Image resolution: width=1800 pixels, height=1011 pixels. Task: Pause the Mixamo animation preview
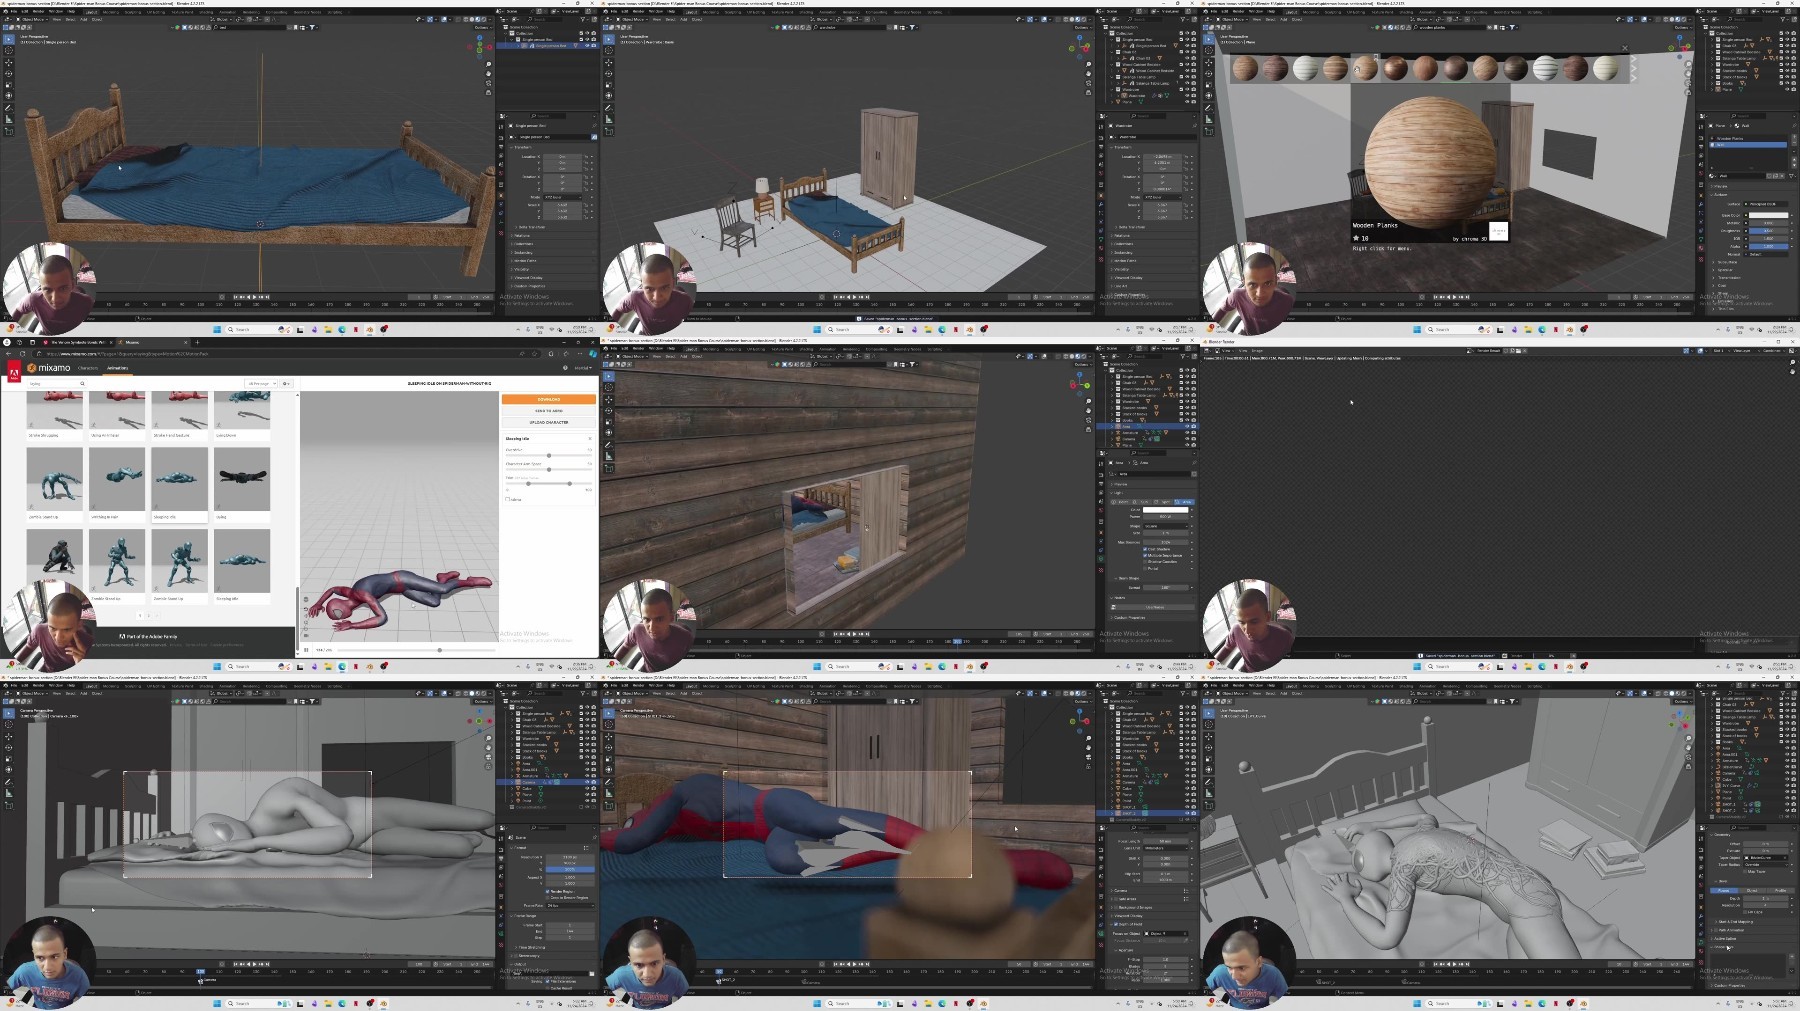(x=306, y=650)
